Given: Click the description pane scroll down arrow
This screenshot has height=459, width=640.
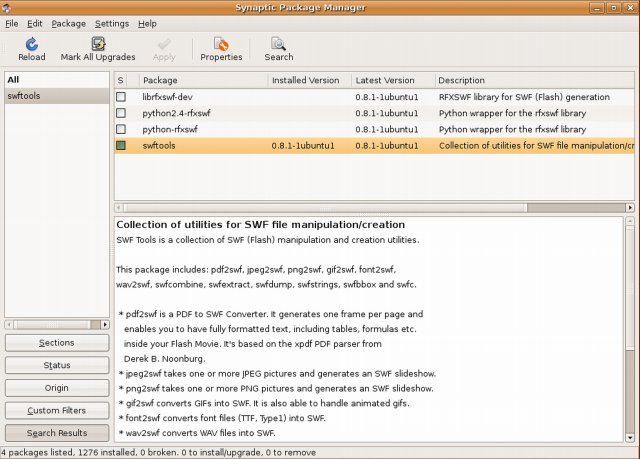Looking at the screenshot, I should 630,438.
